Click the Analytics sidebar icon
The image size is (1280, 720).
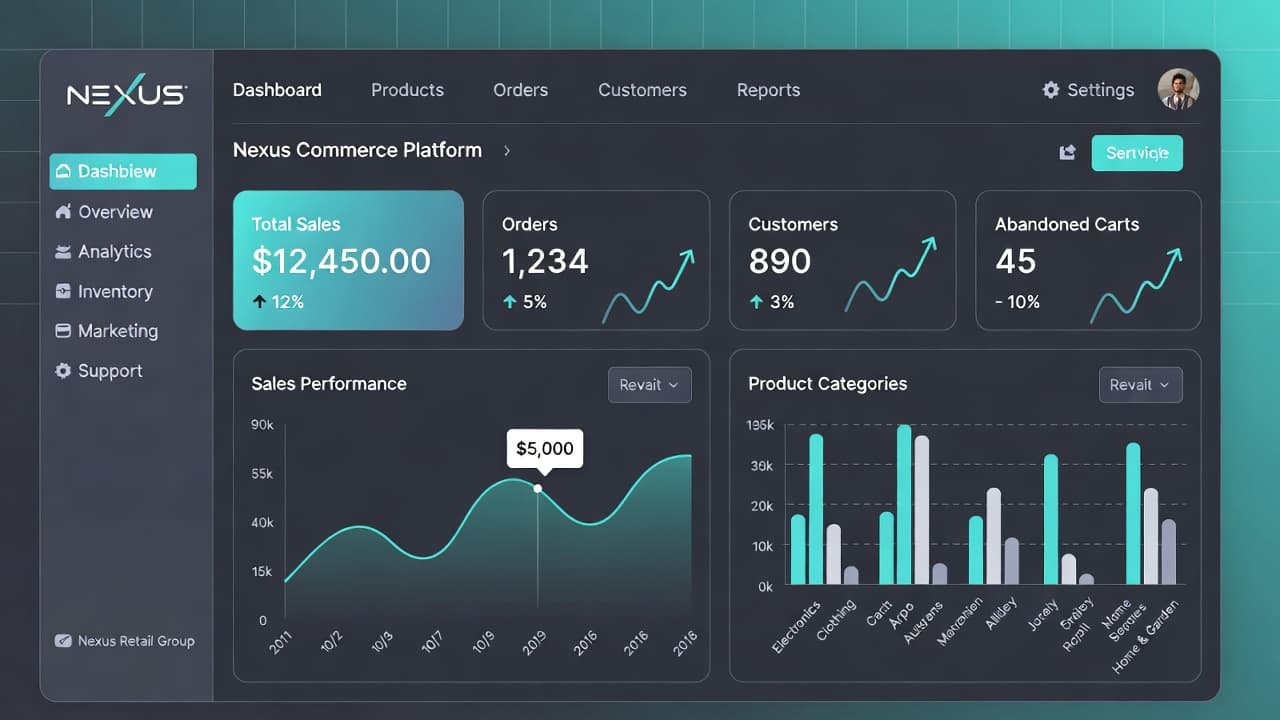(x=63, y=252)
